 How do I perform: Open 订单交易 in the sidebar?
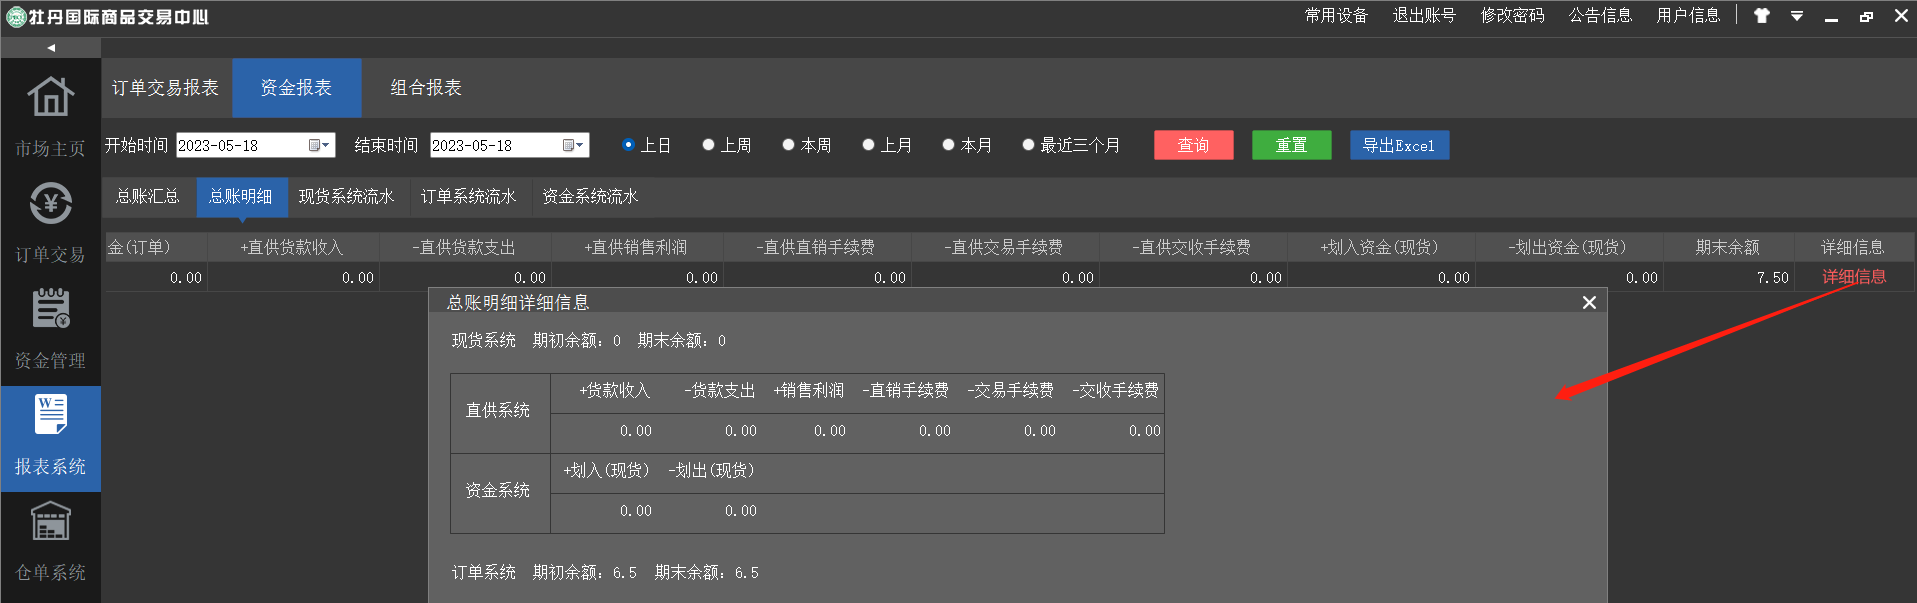pyautogui.click(x=50, y=205)
